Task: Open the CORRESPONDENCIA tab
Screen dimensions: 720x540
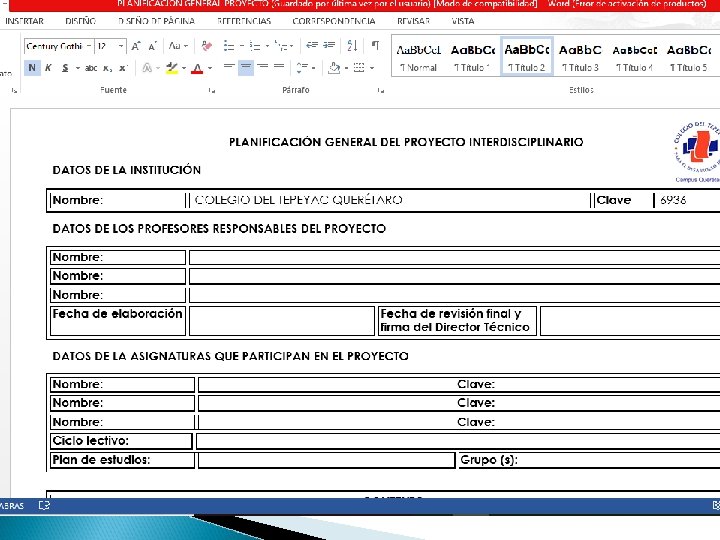Action: pyautogui.click(x=333, y=21)
